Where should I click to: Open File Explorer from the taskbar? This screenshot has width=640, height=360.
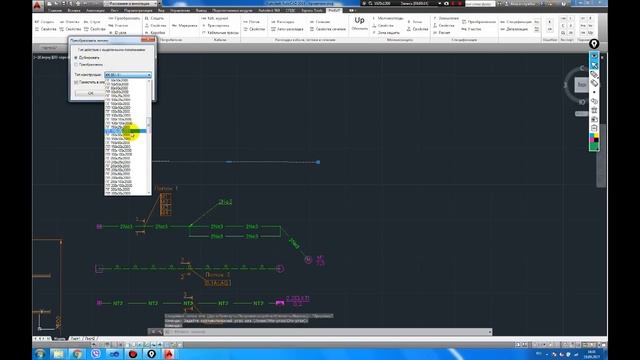58,354
